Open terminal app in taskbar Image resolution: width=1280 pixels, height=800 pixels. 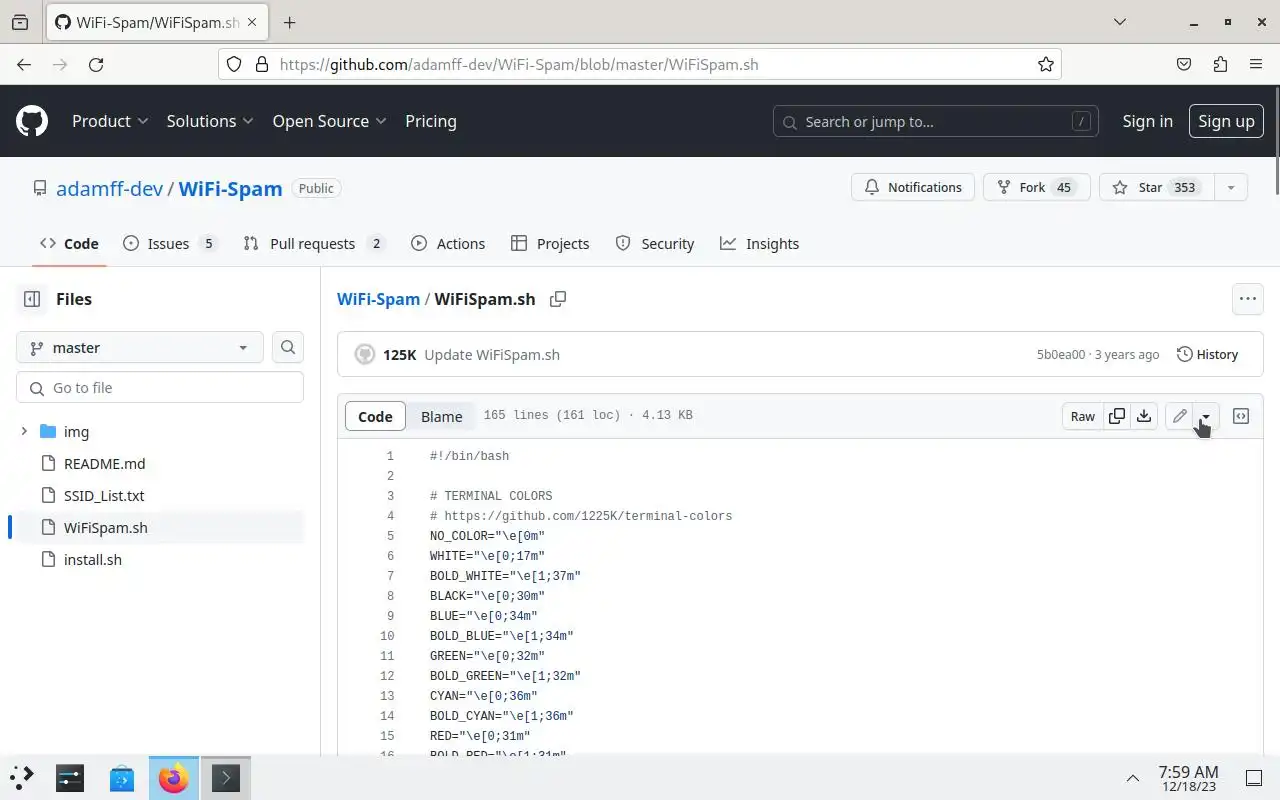[226, 778]
